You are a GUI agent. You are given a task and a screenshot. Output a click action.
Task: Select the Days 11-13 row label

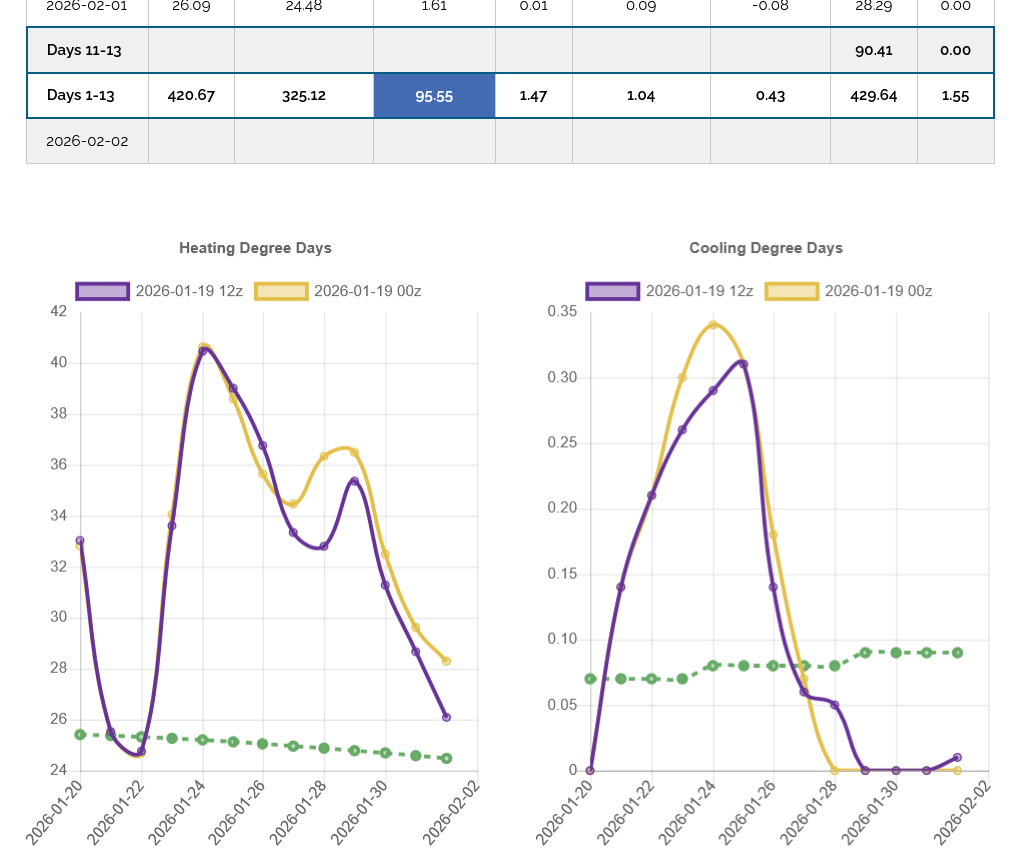[84, 50]
